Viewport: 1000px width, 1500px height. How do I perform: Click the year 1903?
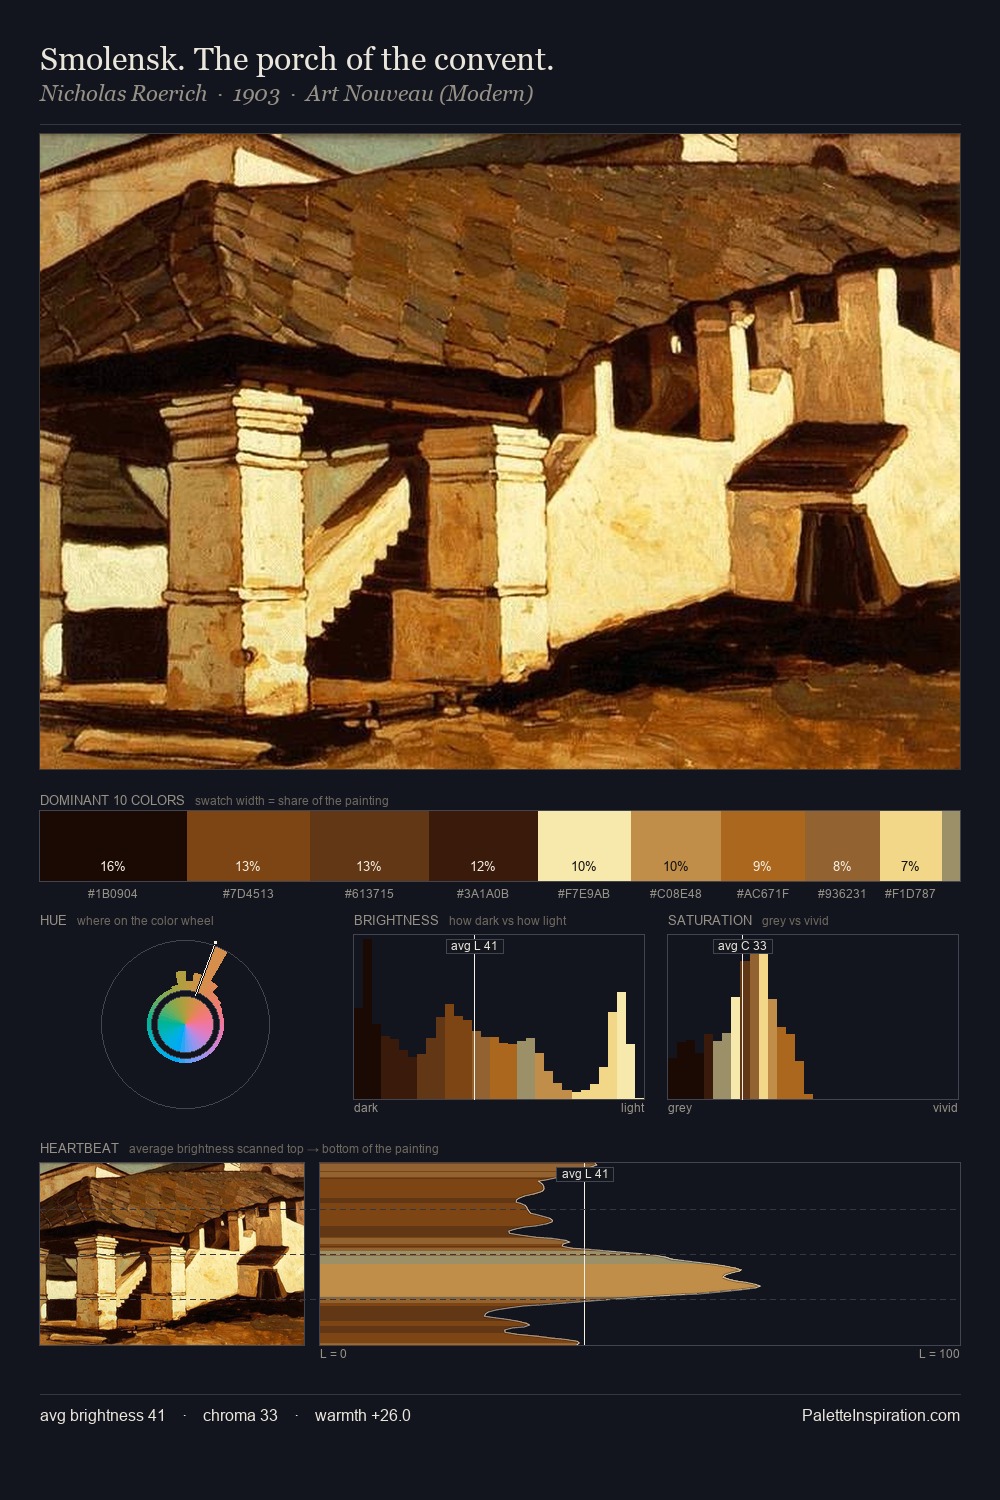(x=256, y=94)
